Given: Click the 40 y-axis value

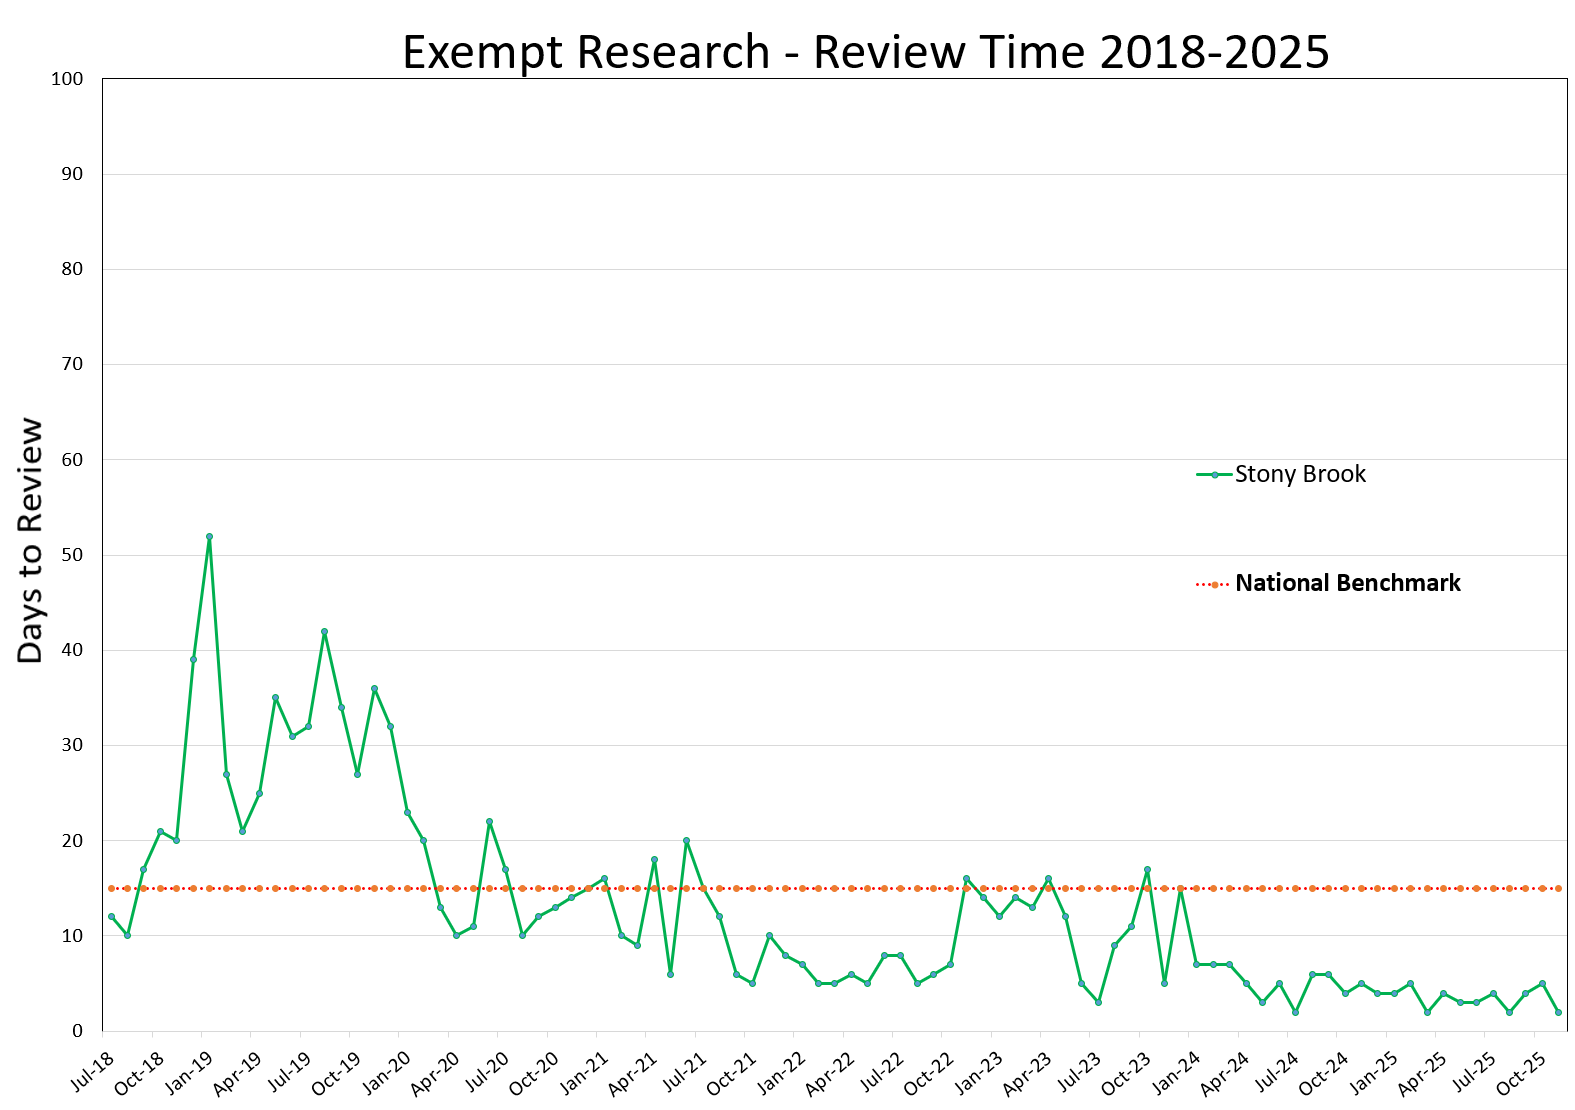Looking at the screenshot, I should pos(73,650).
